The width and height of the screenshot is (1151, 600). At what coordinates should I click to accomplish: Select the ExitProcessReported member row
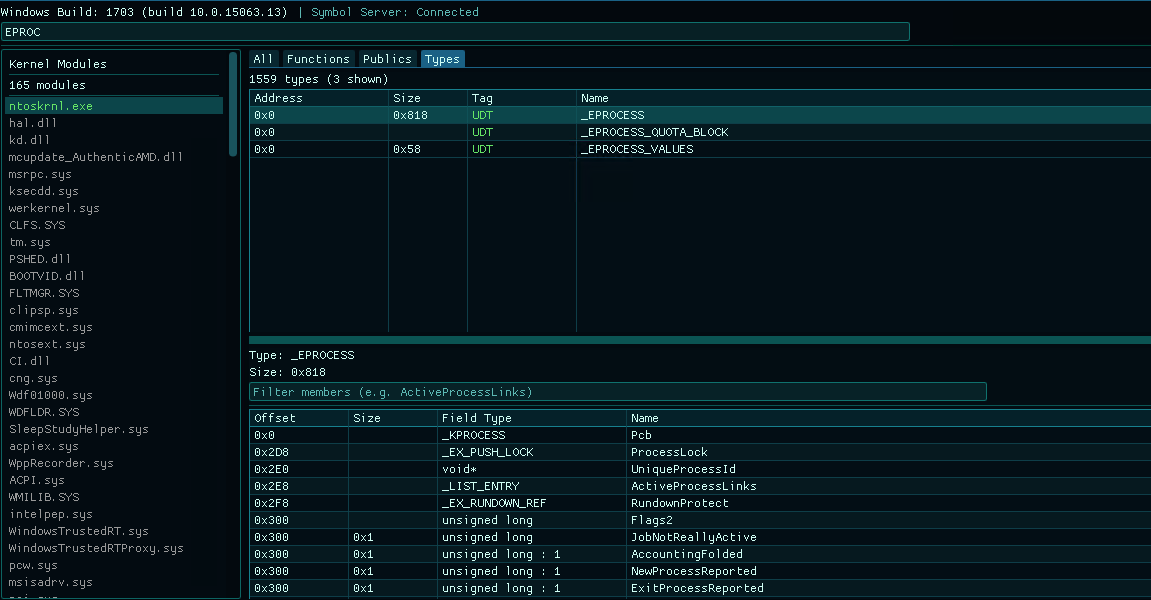click(700, 588)
